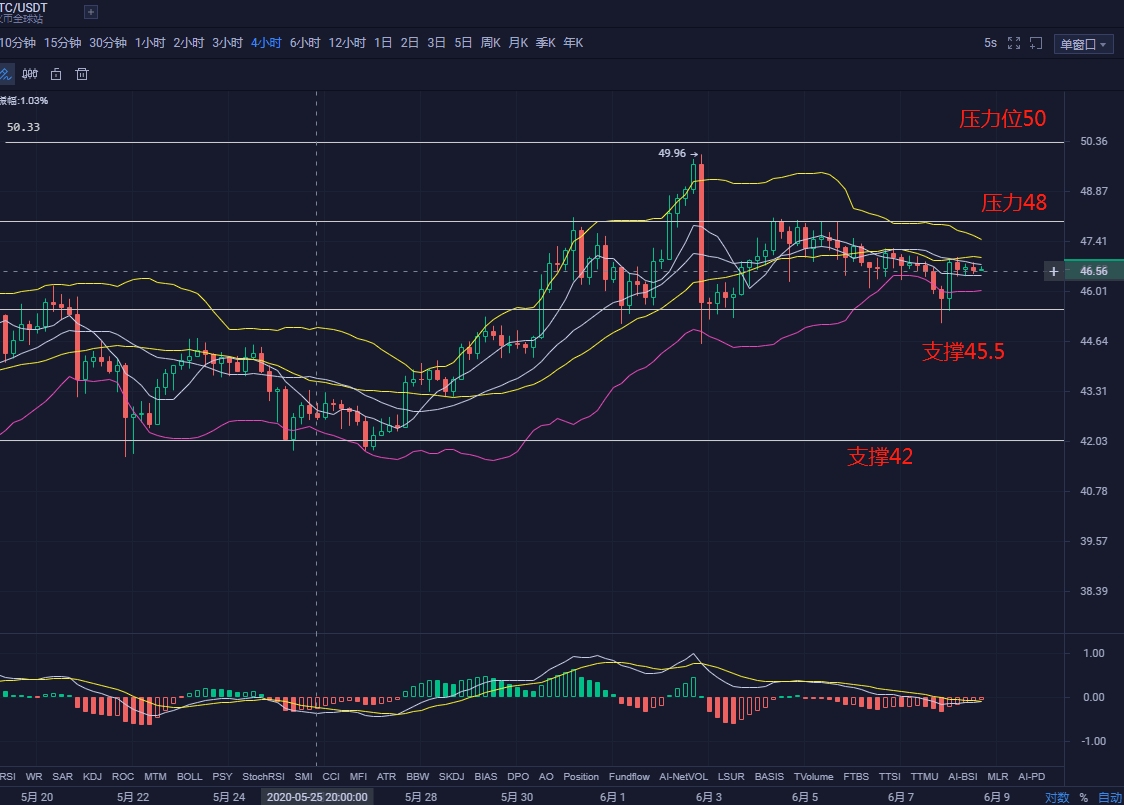Image resolution: width=1124 pixels, height=805 pixels.
Task: Switch to 30分钟 timeframe
Action: [x=108, y=43]
